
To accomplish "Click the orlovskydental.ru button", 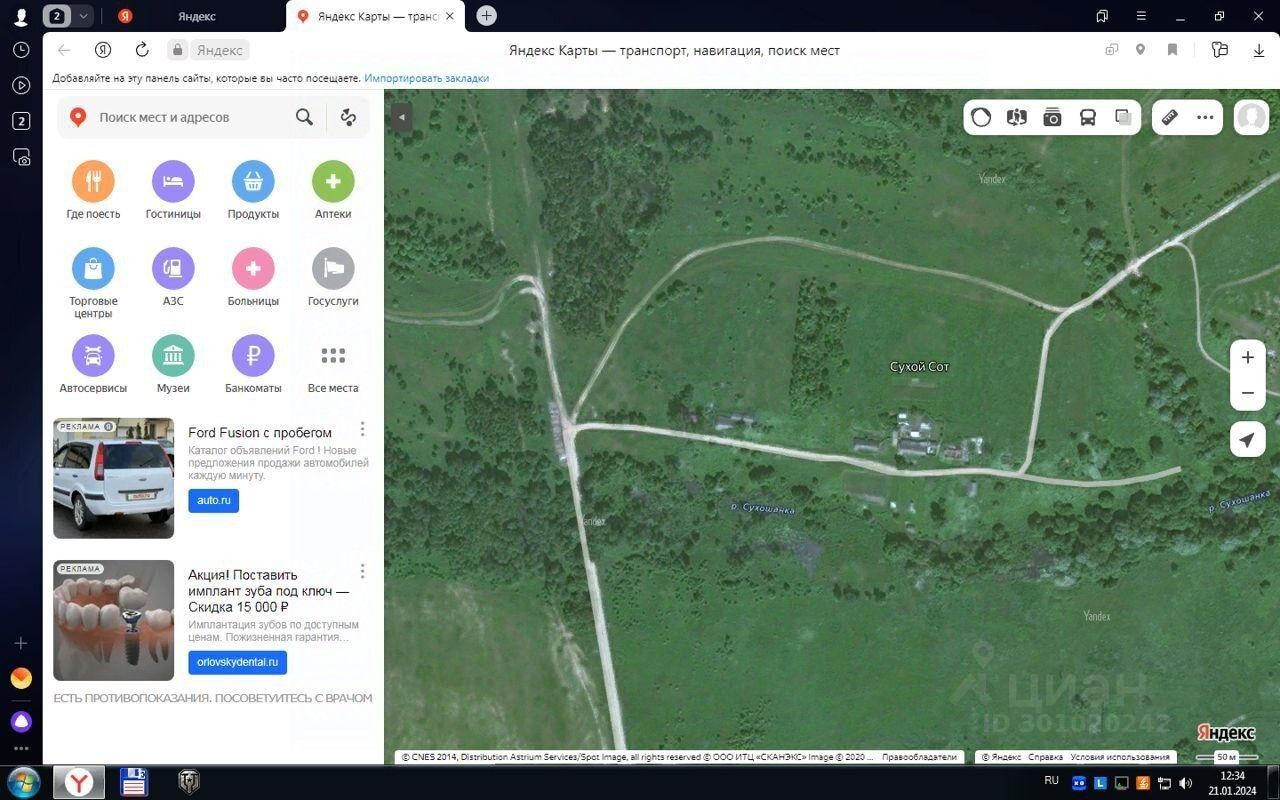I will (237, 662).
